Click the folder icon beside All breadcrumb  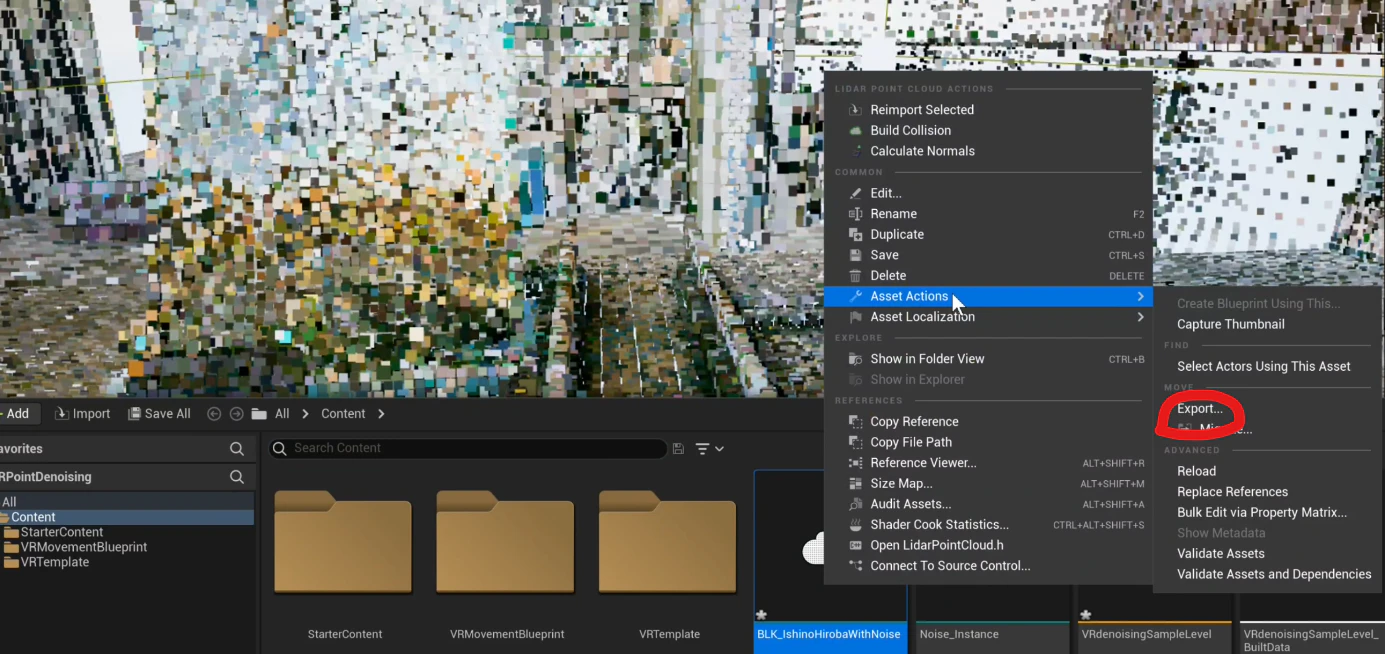pos(259,414)
